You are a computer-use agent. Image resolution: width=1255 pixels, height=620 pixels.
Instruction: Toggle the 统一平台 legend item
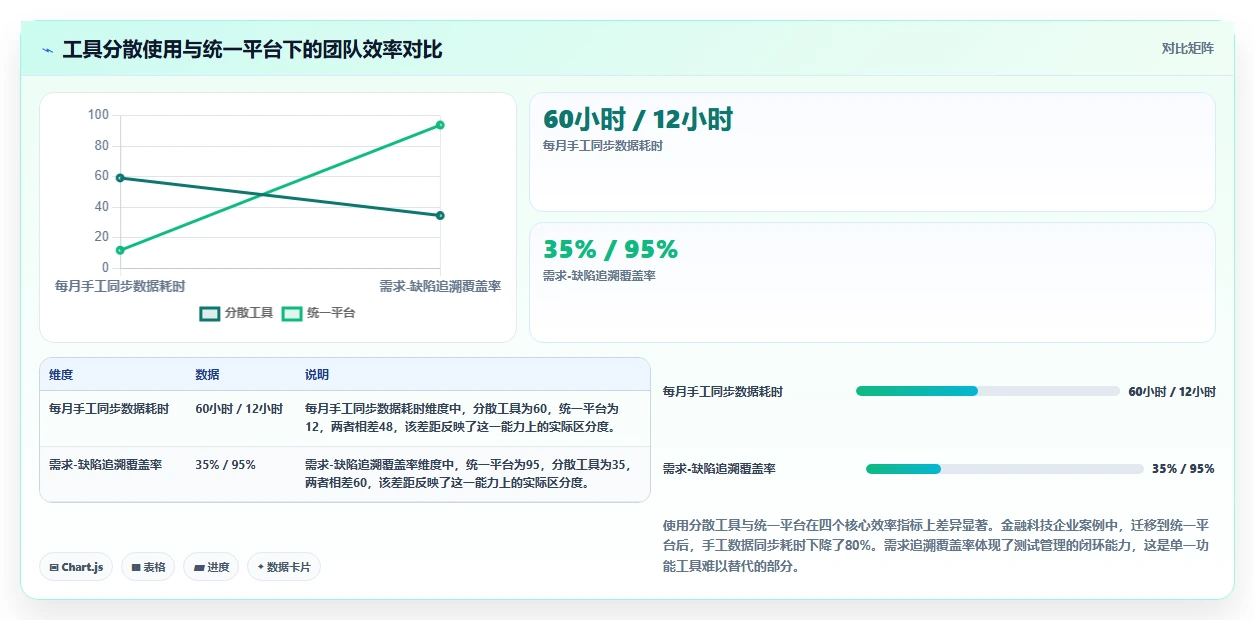click(x=318, y=313)
